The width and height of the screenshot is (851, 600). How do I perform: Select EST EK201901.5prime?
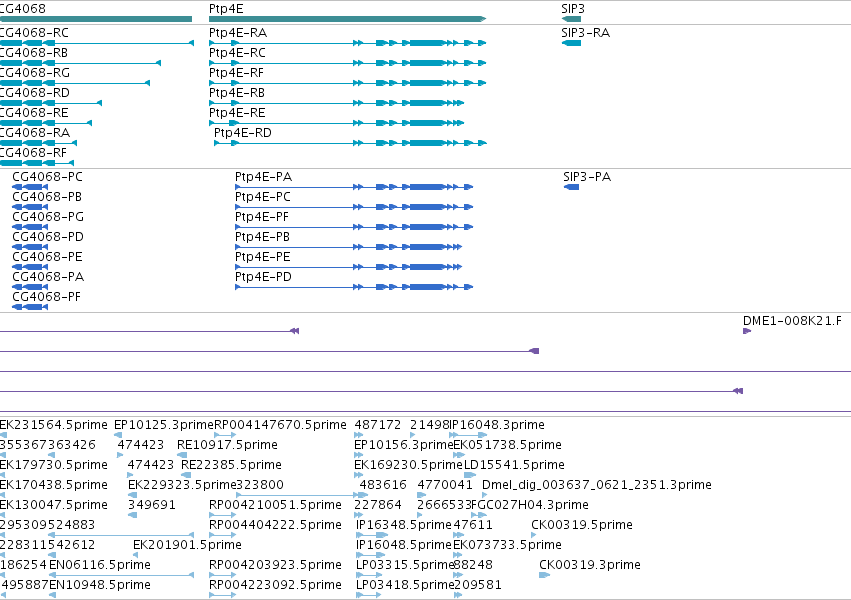(x=187, y=545)
